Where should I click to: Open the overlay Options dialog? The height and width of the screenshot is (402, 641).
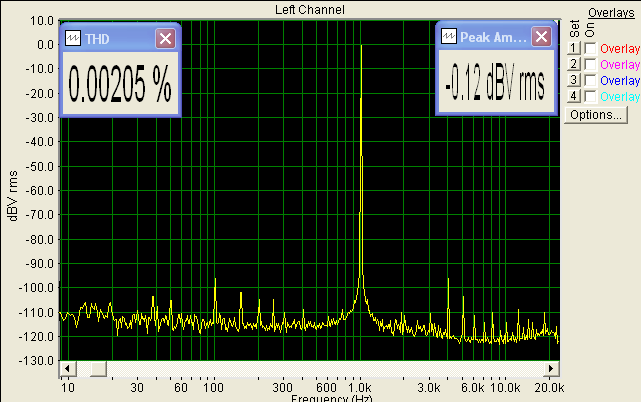coord(596,115)
